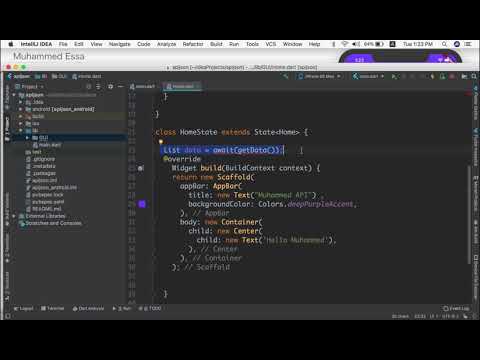Open the Tools menu
Viewport: 480px width, 360px height.
click(x=252, y=44)
